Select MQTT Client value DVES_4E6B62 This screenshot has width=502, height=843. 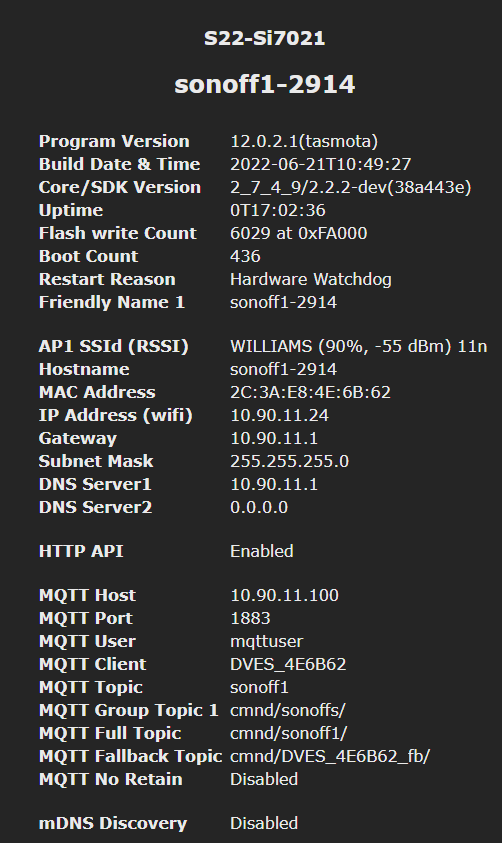click(289, 665)
